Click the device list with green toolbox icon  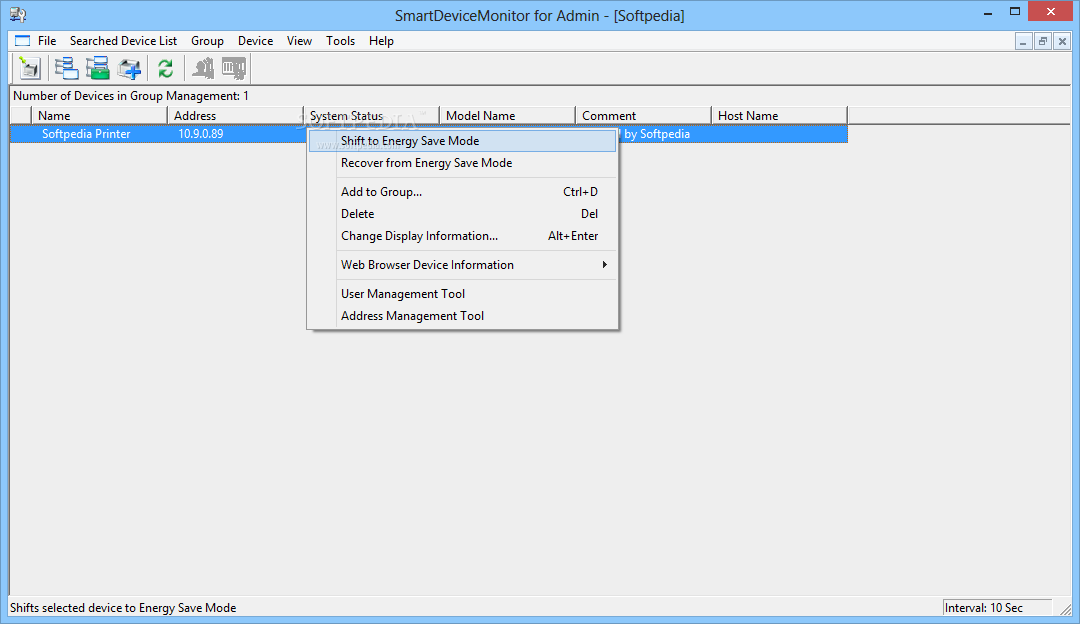[98, 68]
